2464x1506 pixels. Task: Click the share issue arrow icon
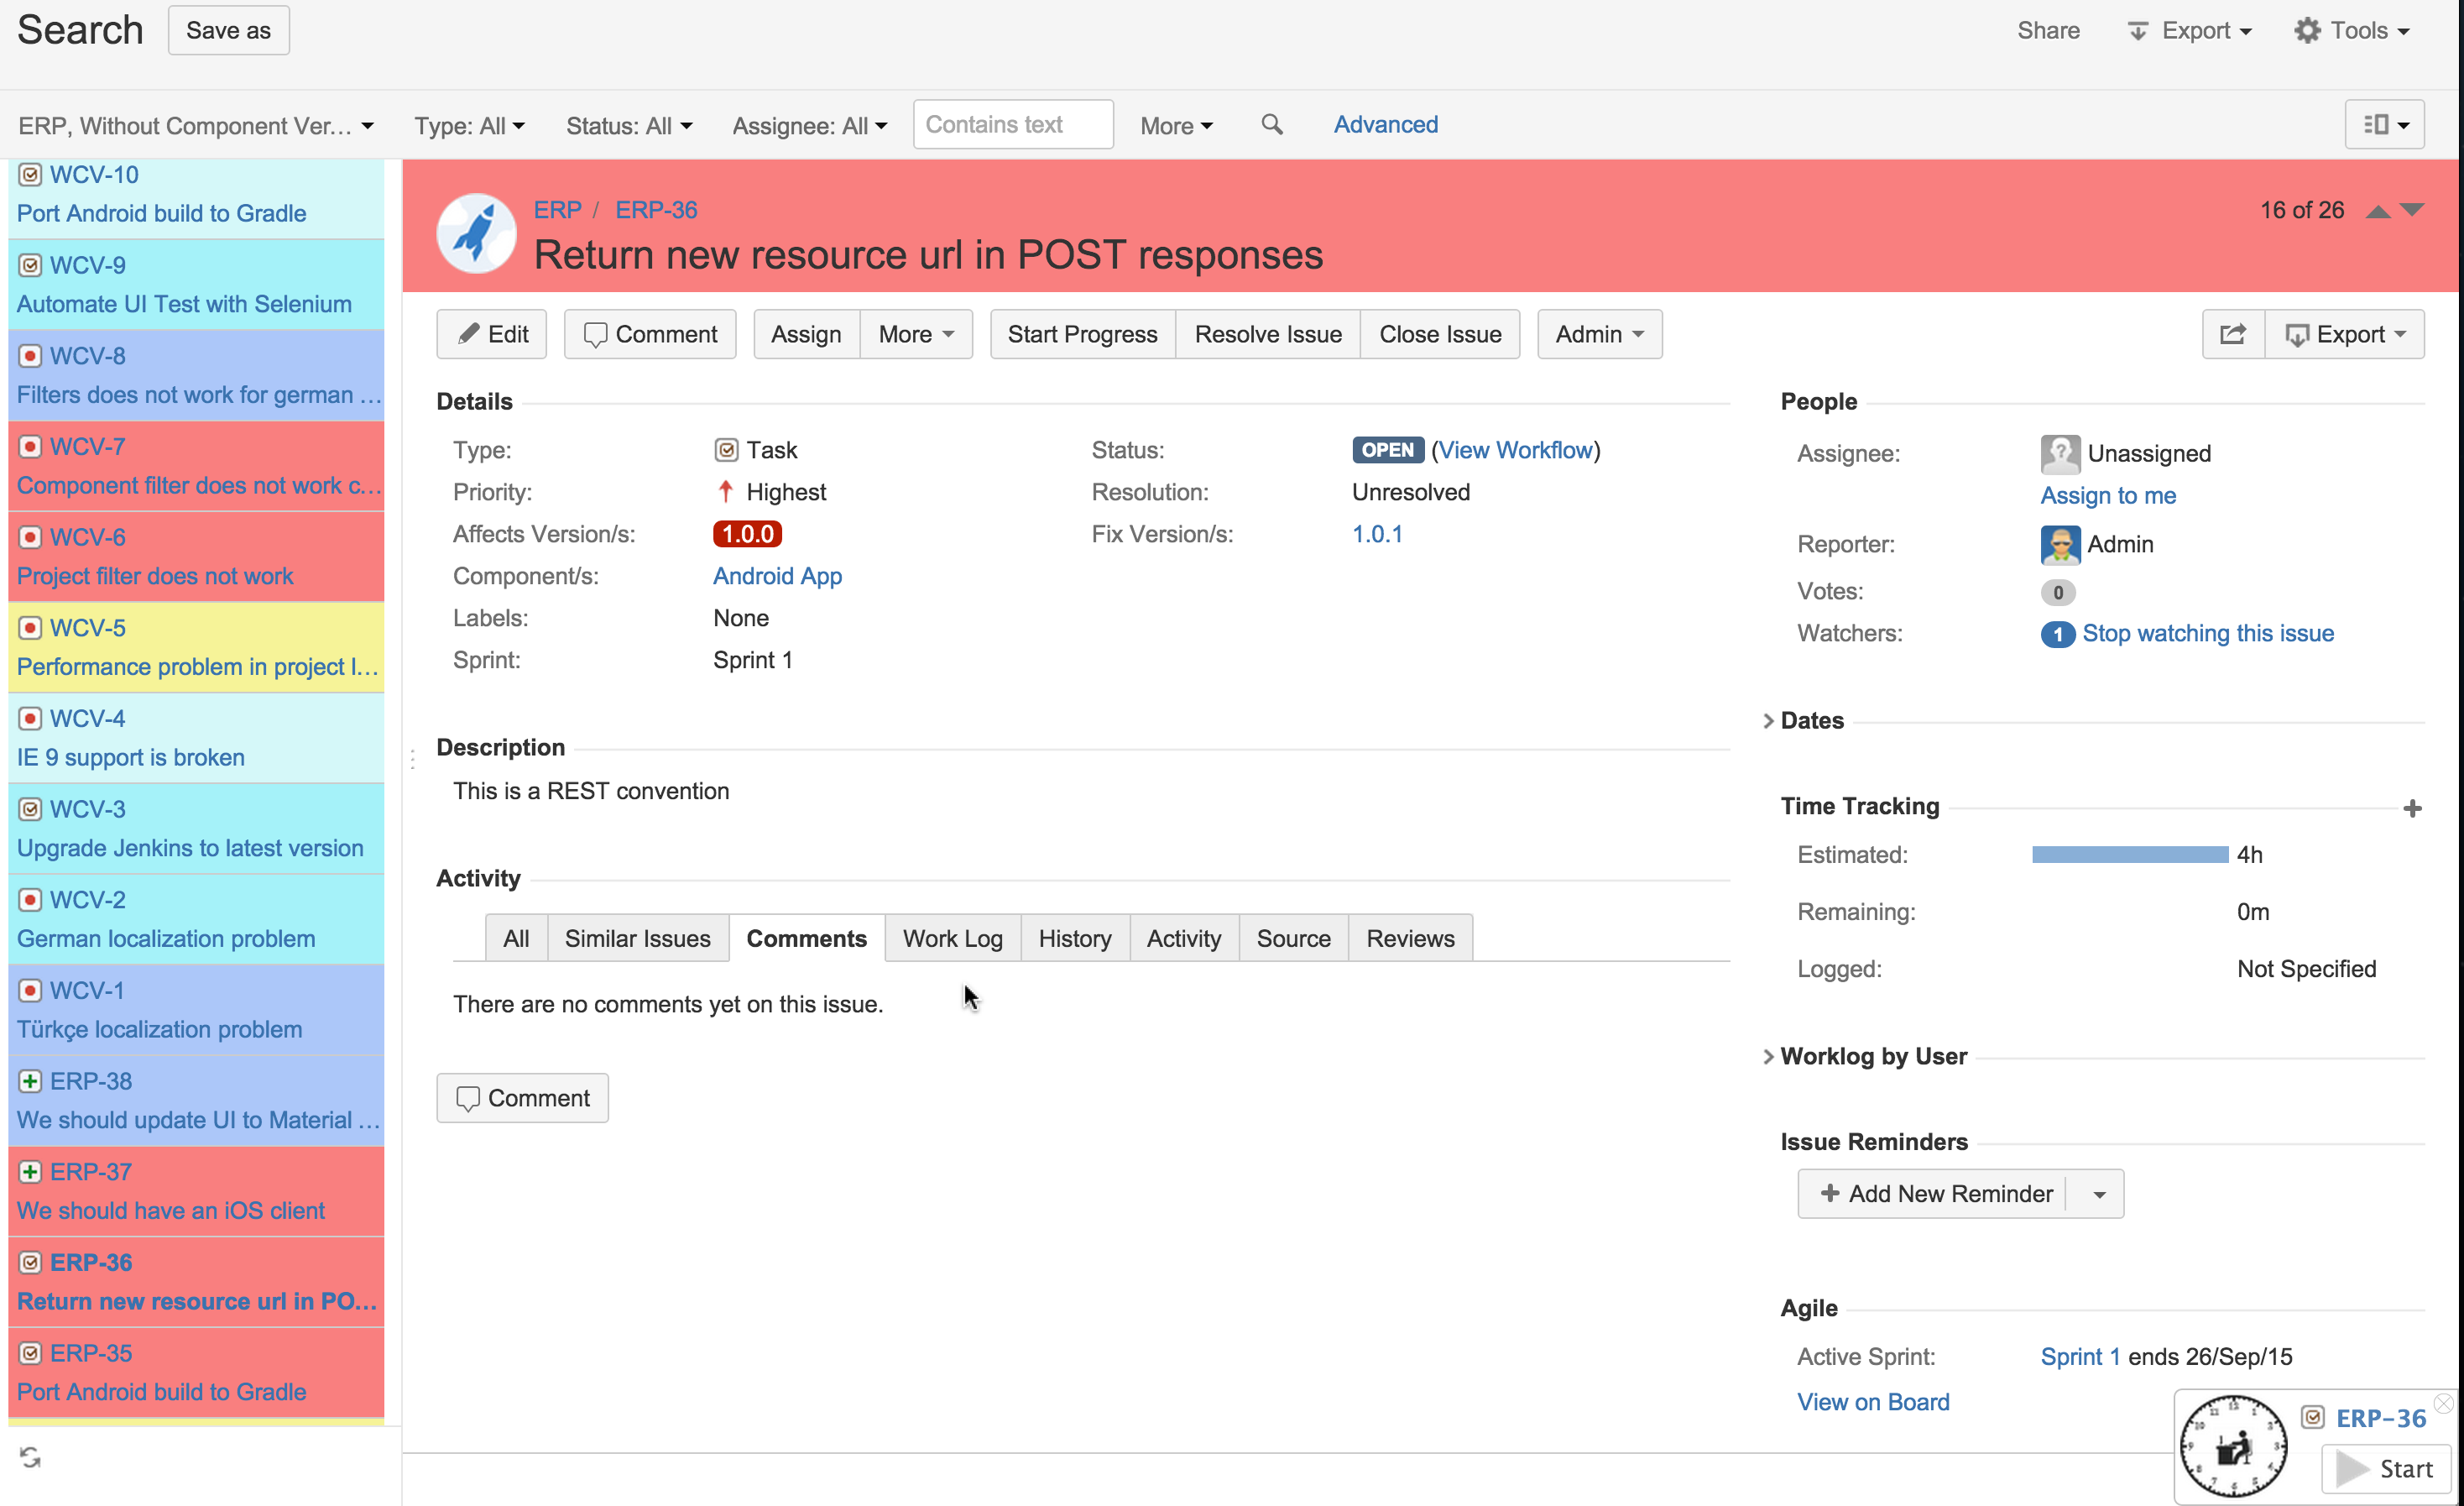coord(2232,334)
